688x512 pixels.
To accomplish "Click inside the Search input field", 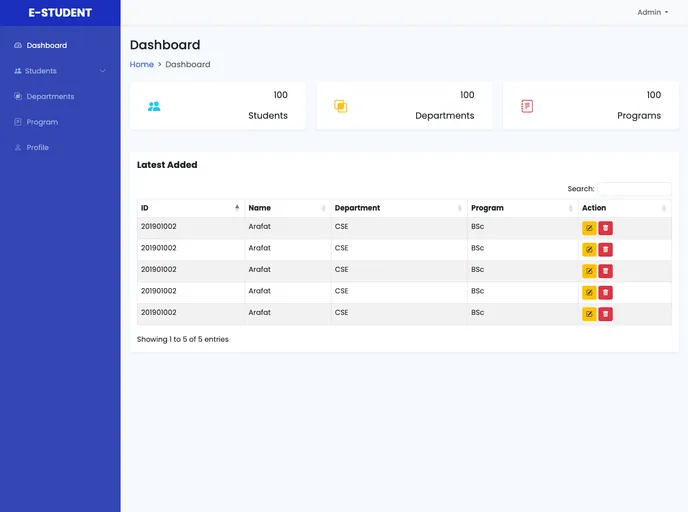I will point(634,189).
